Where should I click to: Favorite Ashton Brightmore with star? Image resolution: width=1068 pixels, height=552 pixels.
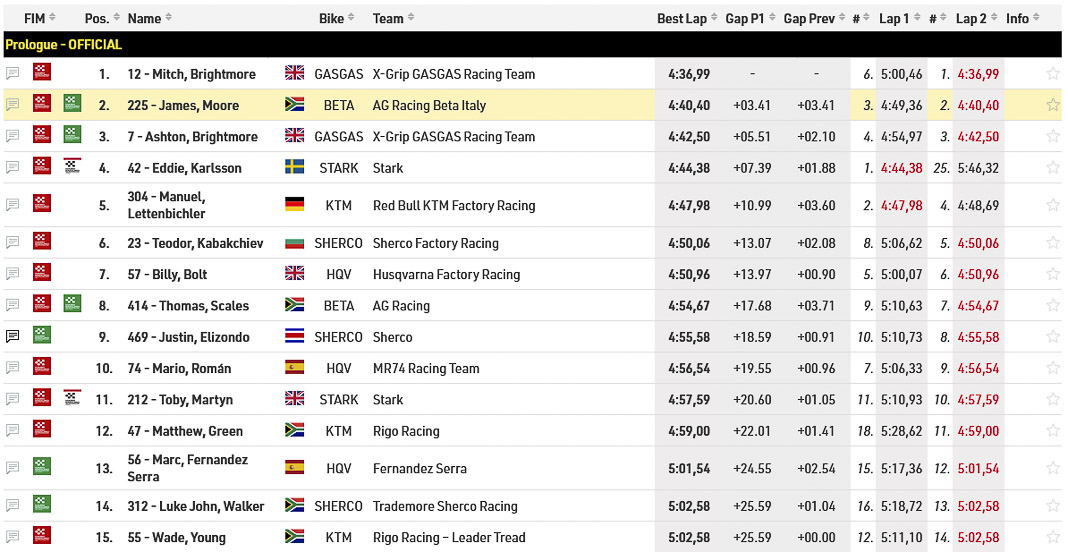(1053, 136)
